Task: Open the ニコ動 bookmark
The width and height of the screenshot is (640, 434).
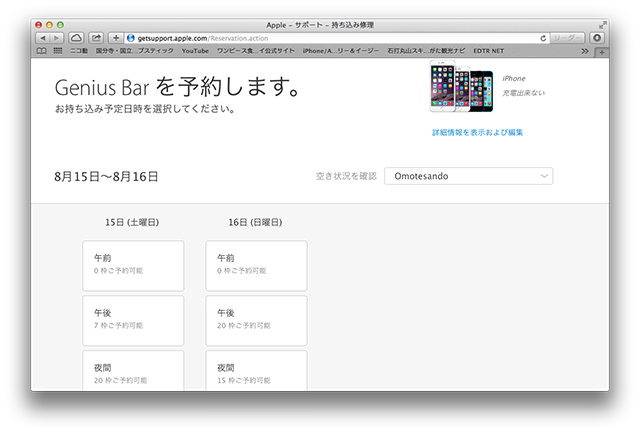Action: click(79, 51)
